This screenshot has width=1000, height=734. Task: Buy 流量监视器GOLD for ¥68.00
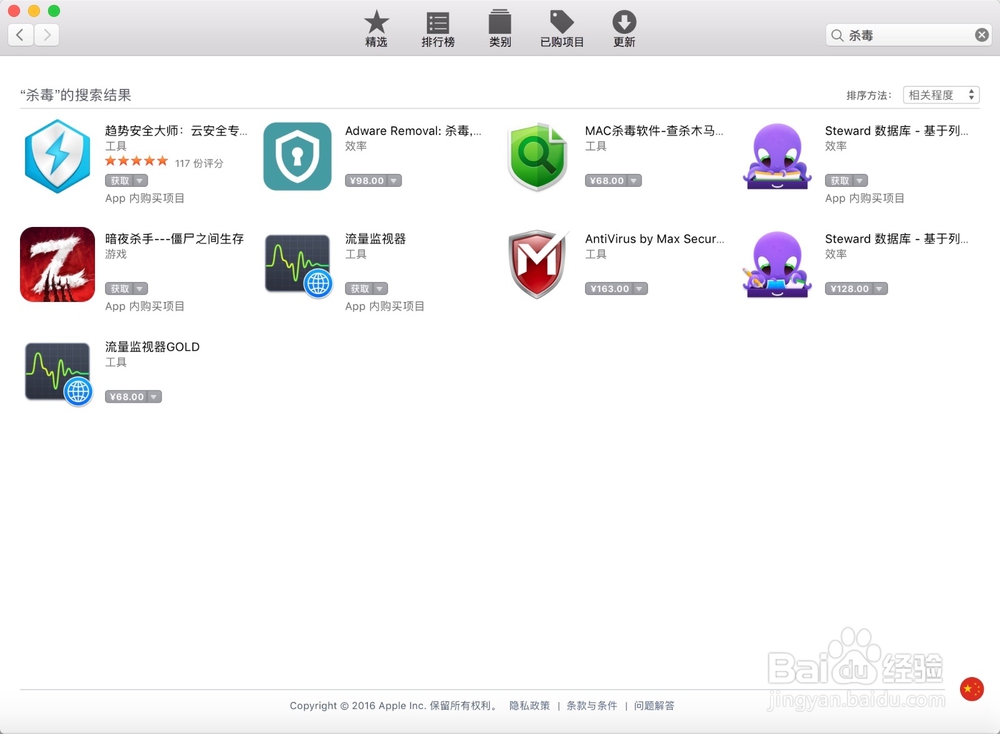(126, 397)
